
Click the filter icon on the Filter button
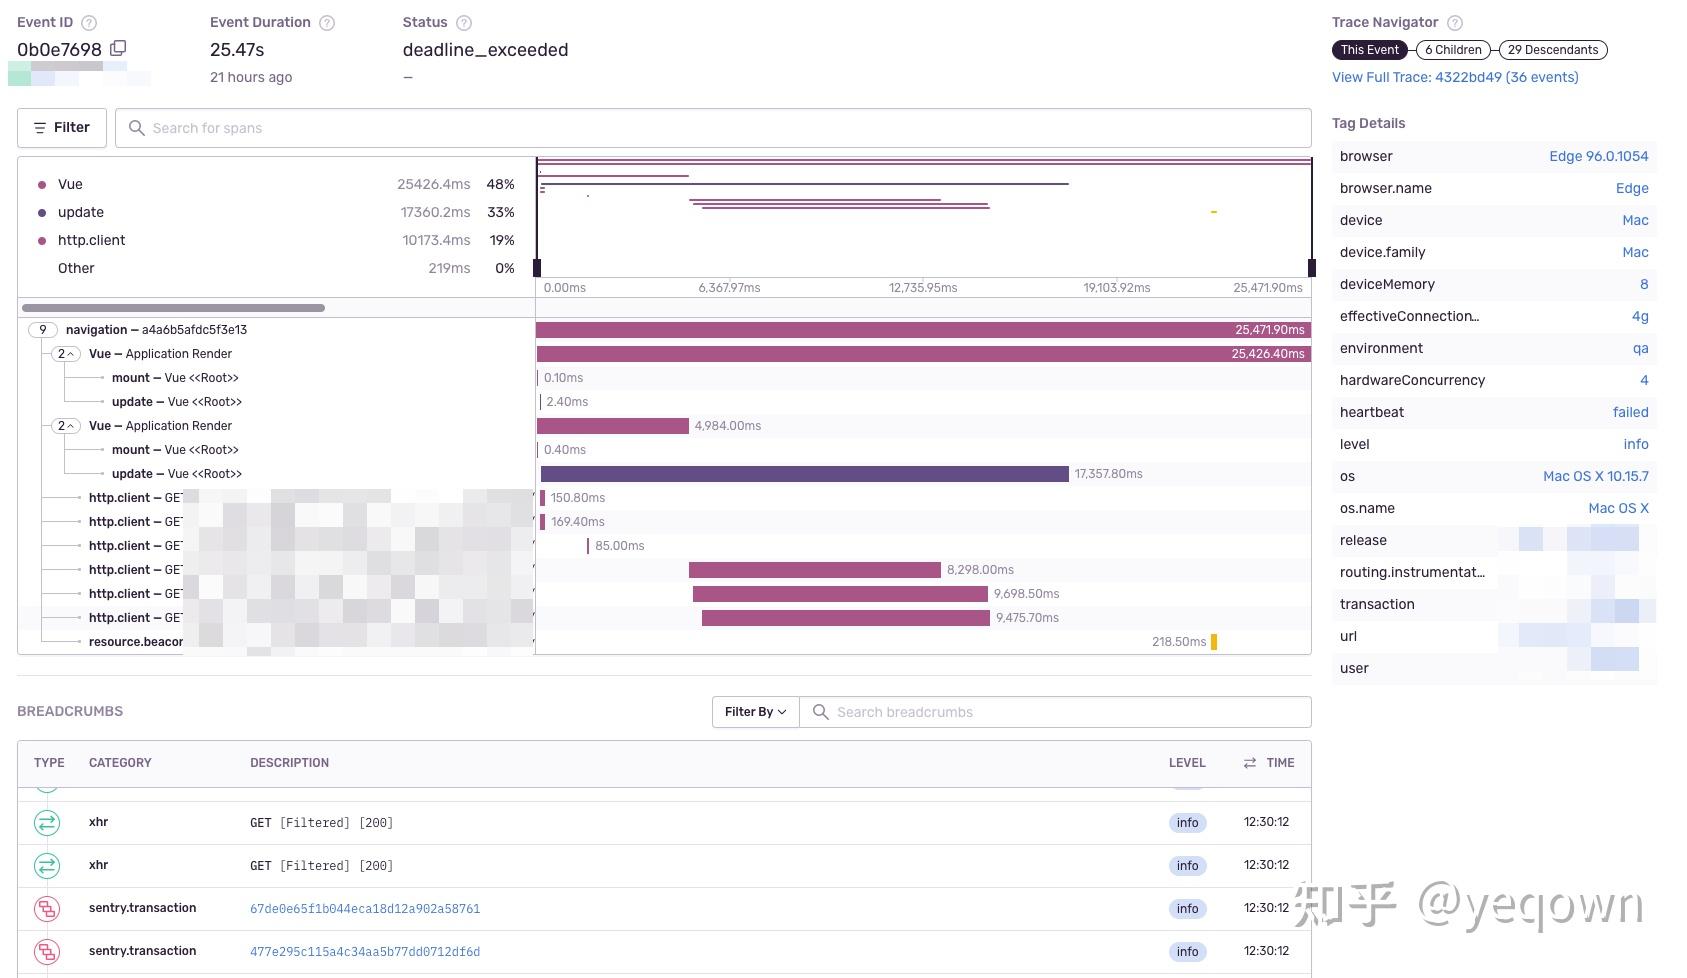click(39, 127)
